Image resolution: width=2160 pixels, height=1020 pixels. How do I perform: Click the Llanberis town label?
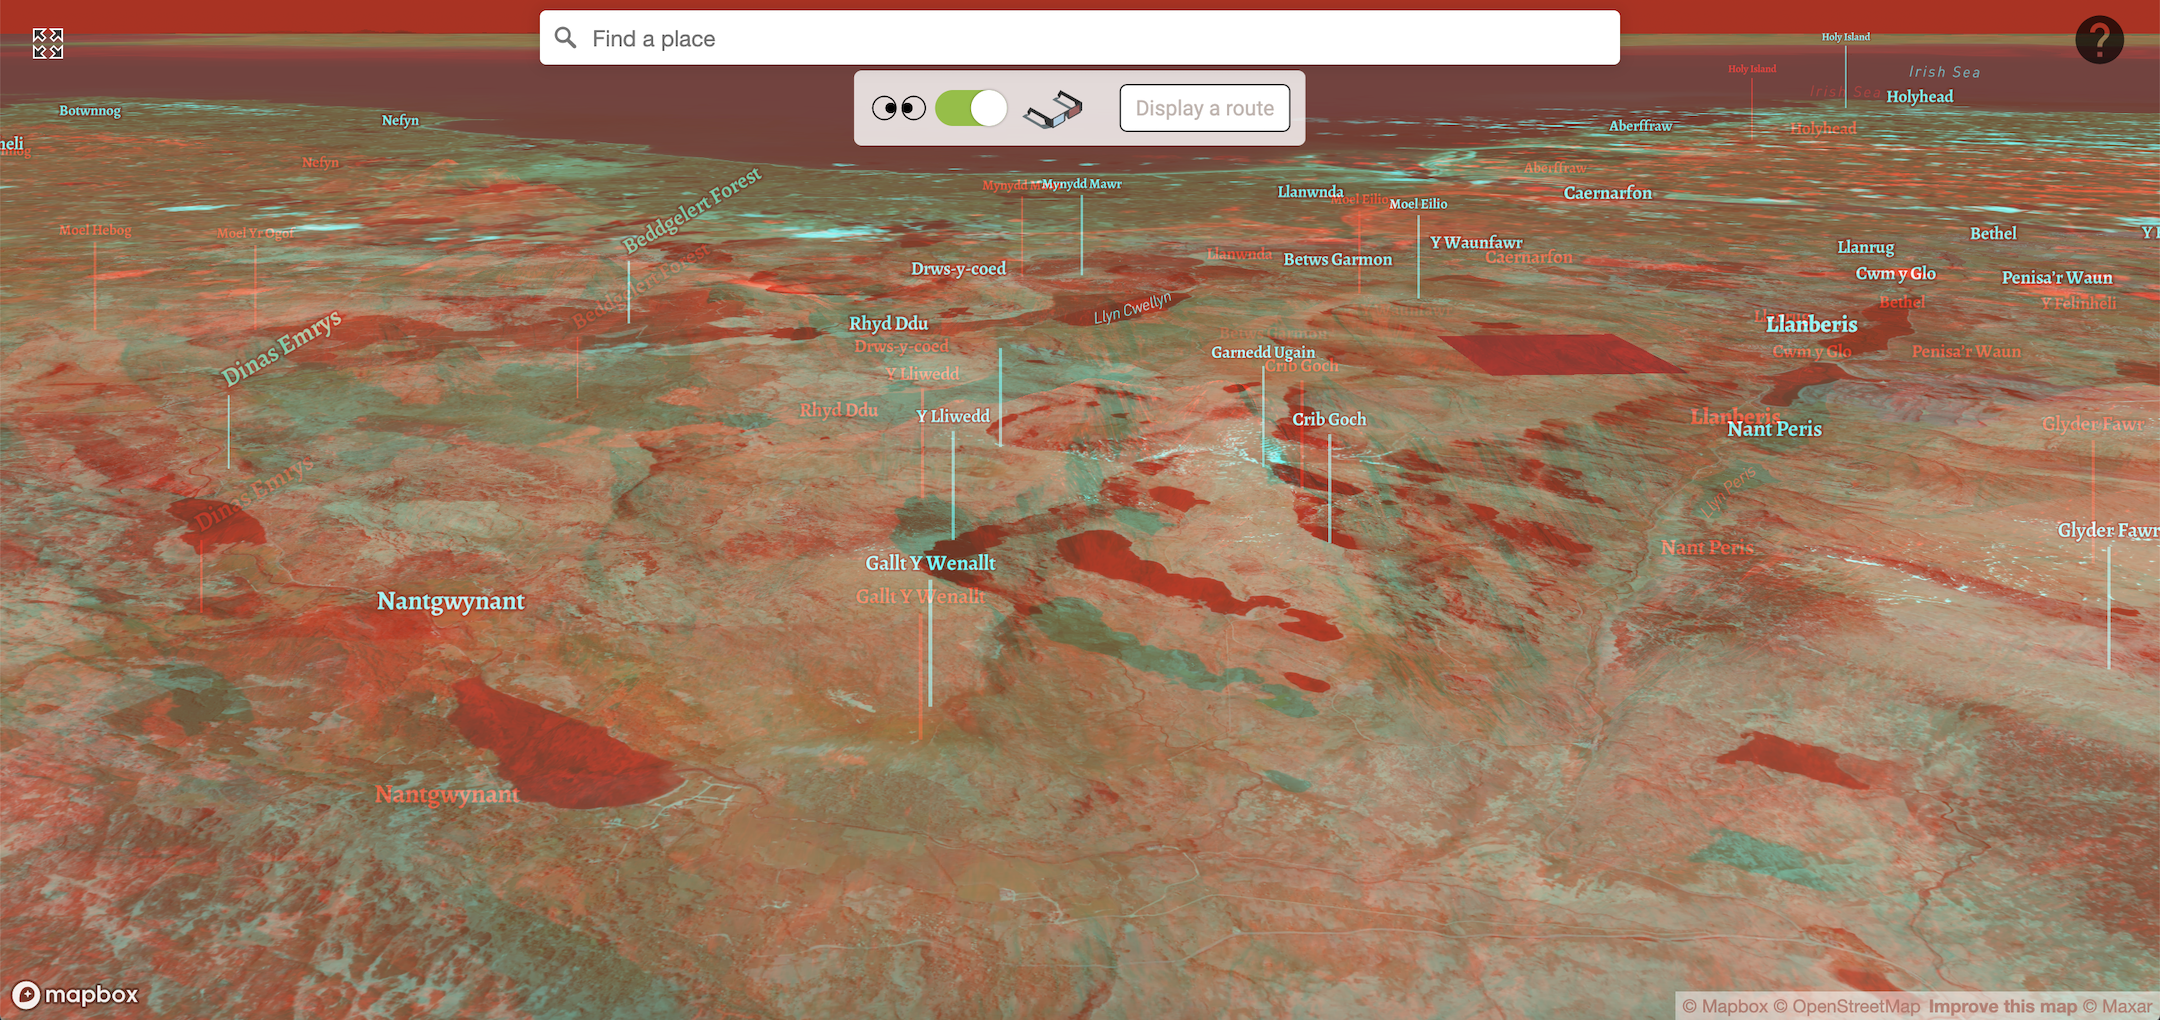tap(1812, 324)
